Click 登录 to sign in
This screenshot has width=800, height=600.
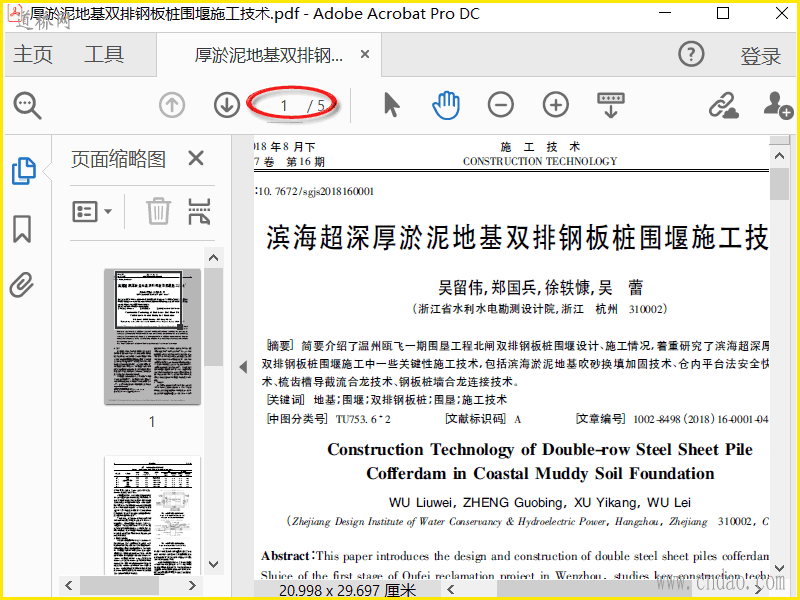click(x=761, y=55)
